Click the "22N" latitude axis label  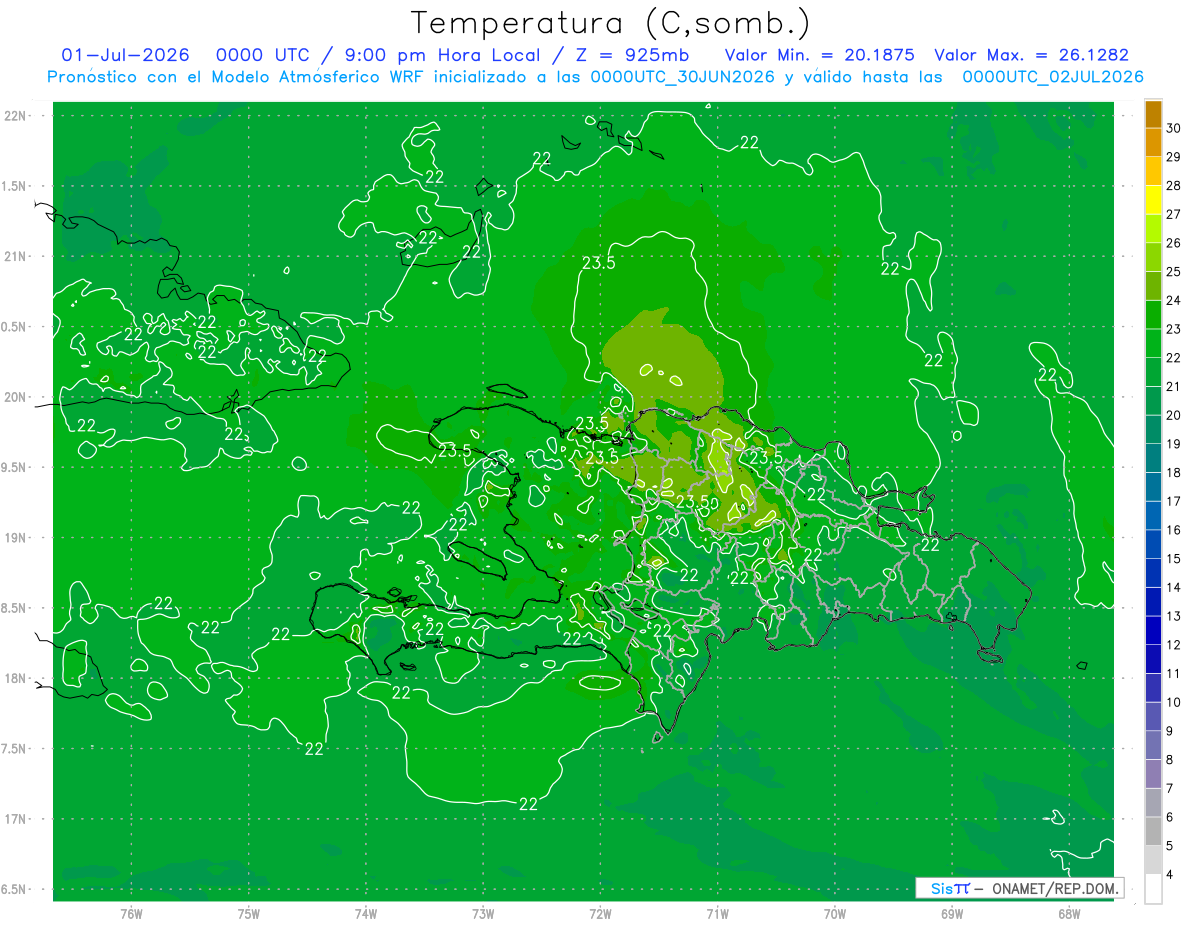click(17, 115)
